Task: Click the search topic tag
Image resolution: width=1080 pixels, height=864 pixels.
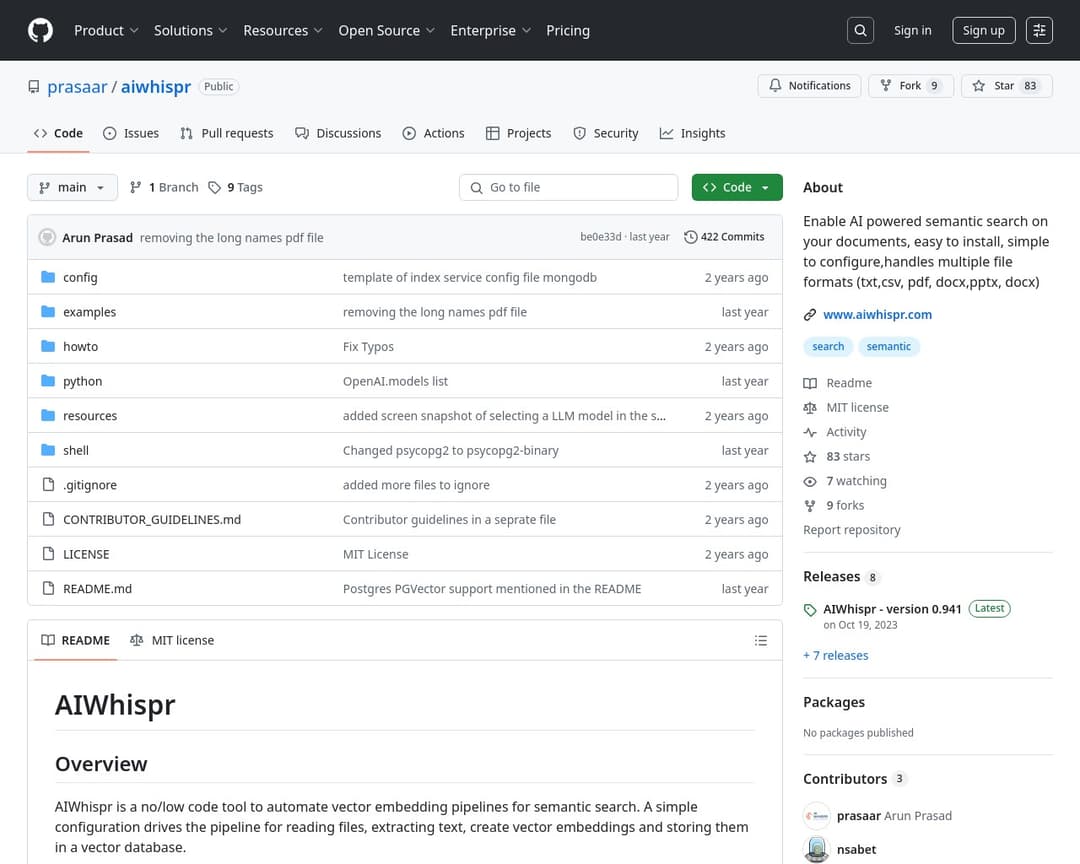Action: [828, 347]
